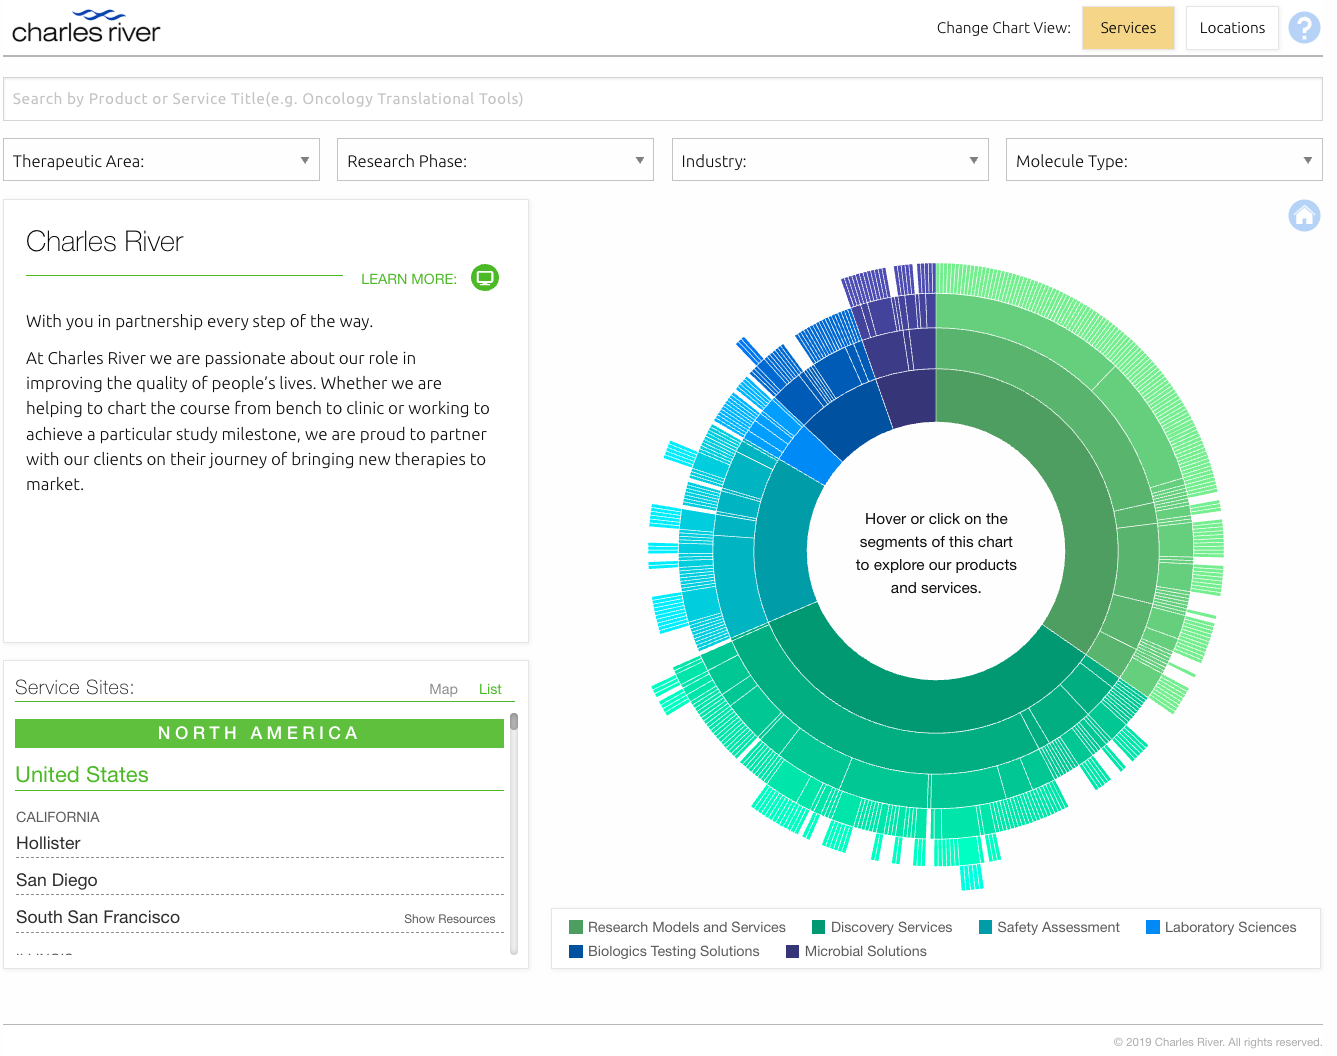This screenshot has width=1337, height=1056.
Task: Click the Laboratory Sciences legend square
Action: (1153, 927)
